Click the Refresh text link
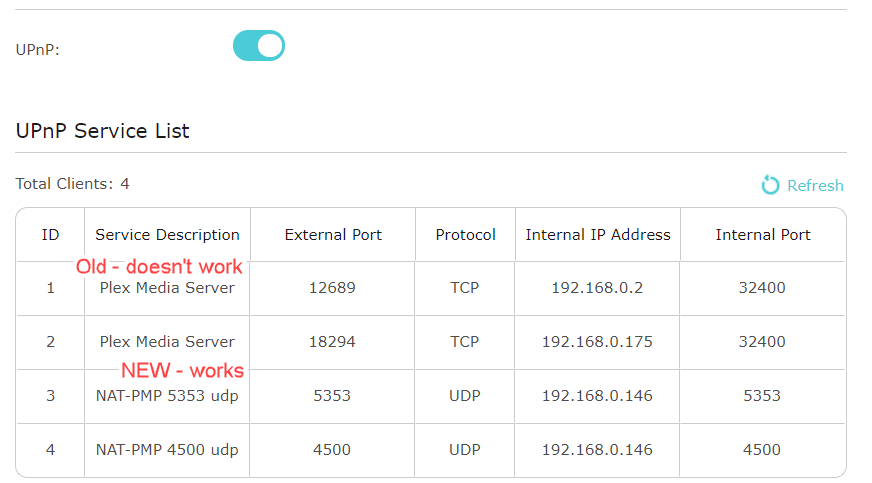Viewport: 872px width, 483px height. point(815,186)
